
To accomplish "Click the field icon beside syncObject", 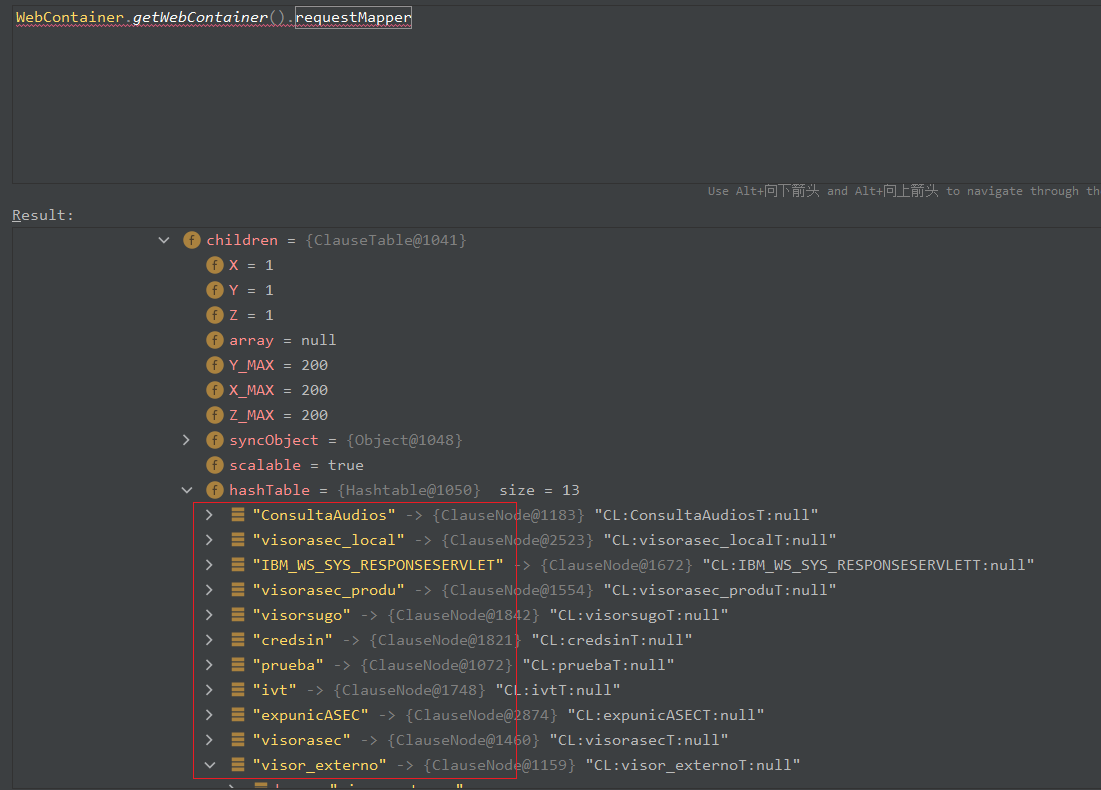I will tap(215, 440).
